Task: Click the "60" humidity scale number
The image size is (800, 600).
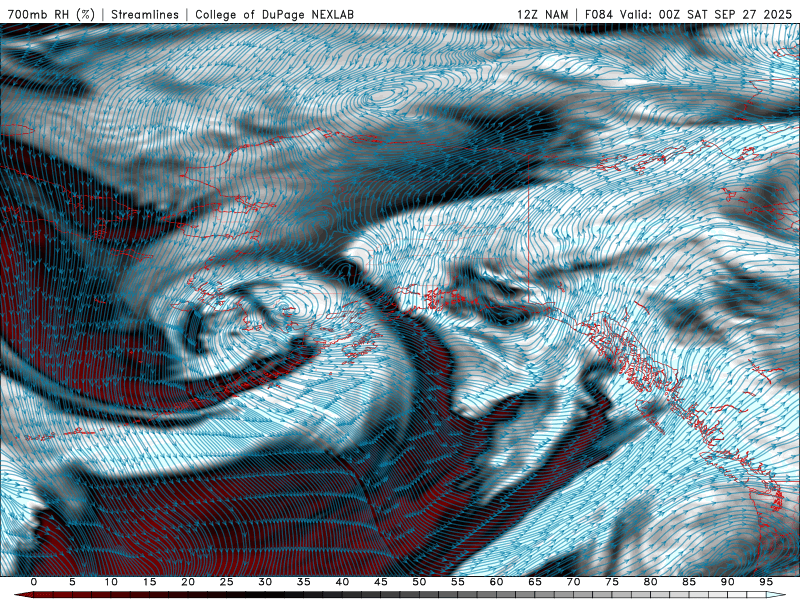Action: click(x=496, y=582)
